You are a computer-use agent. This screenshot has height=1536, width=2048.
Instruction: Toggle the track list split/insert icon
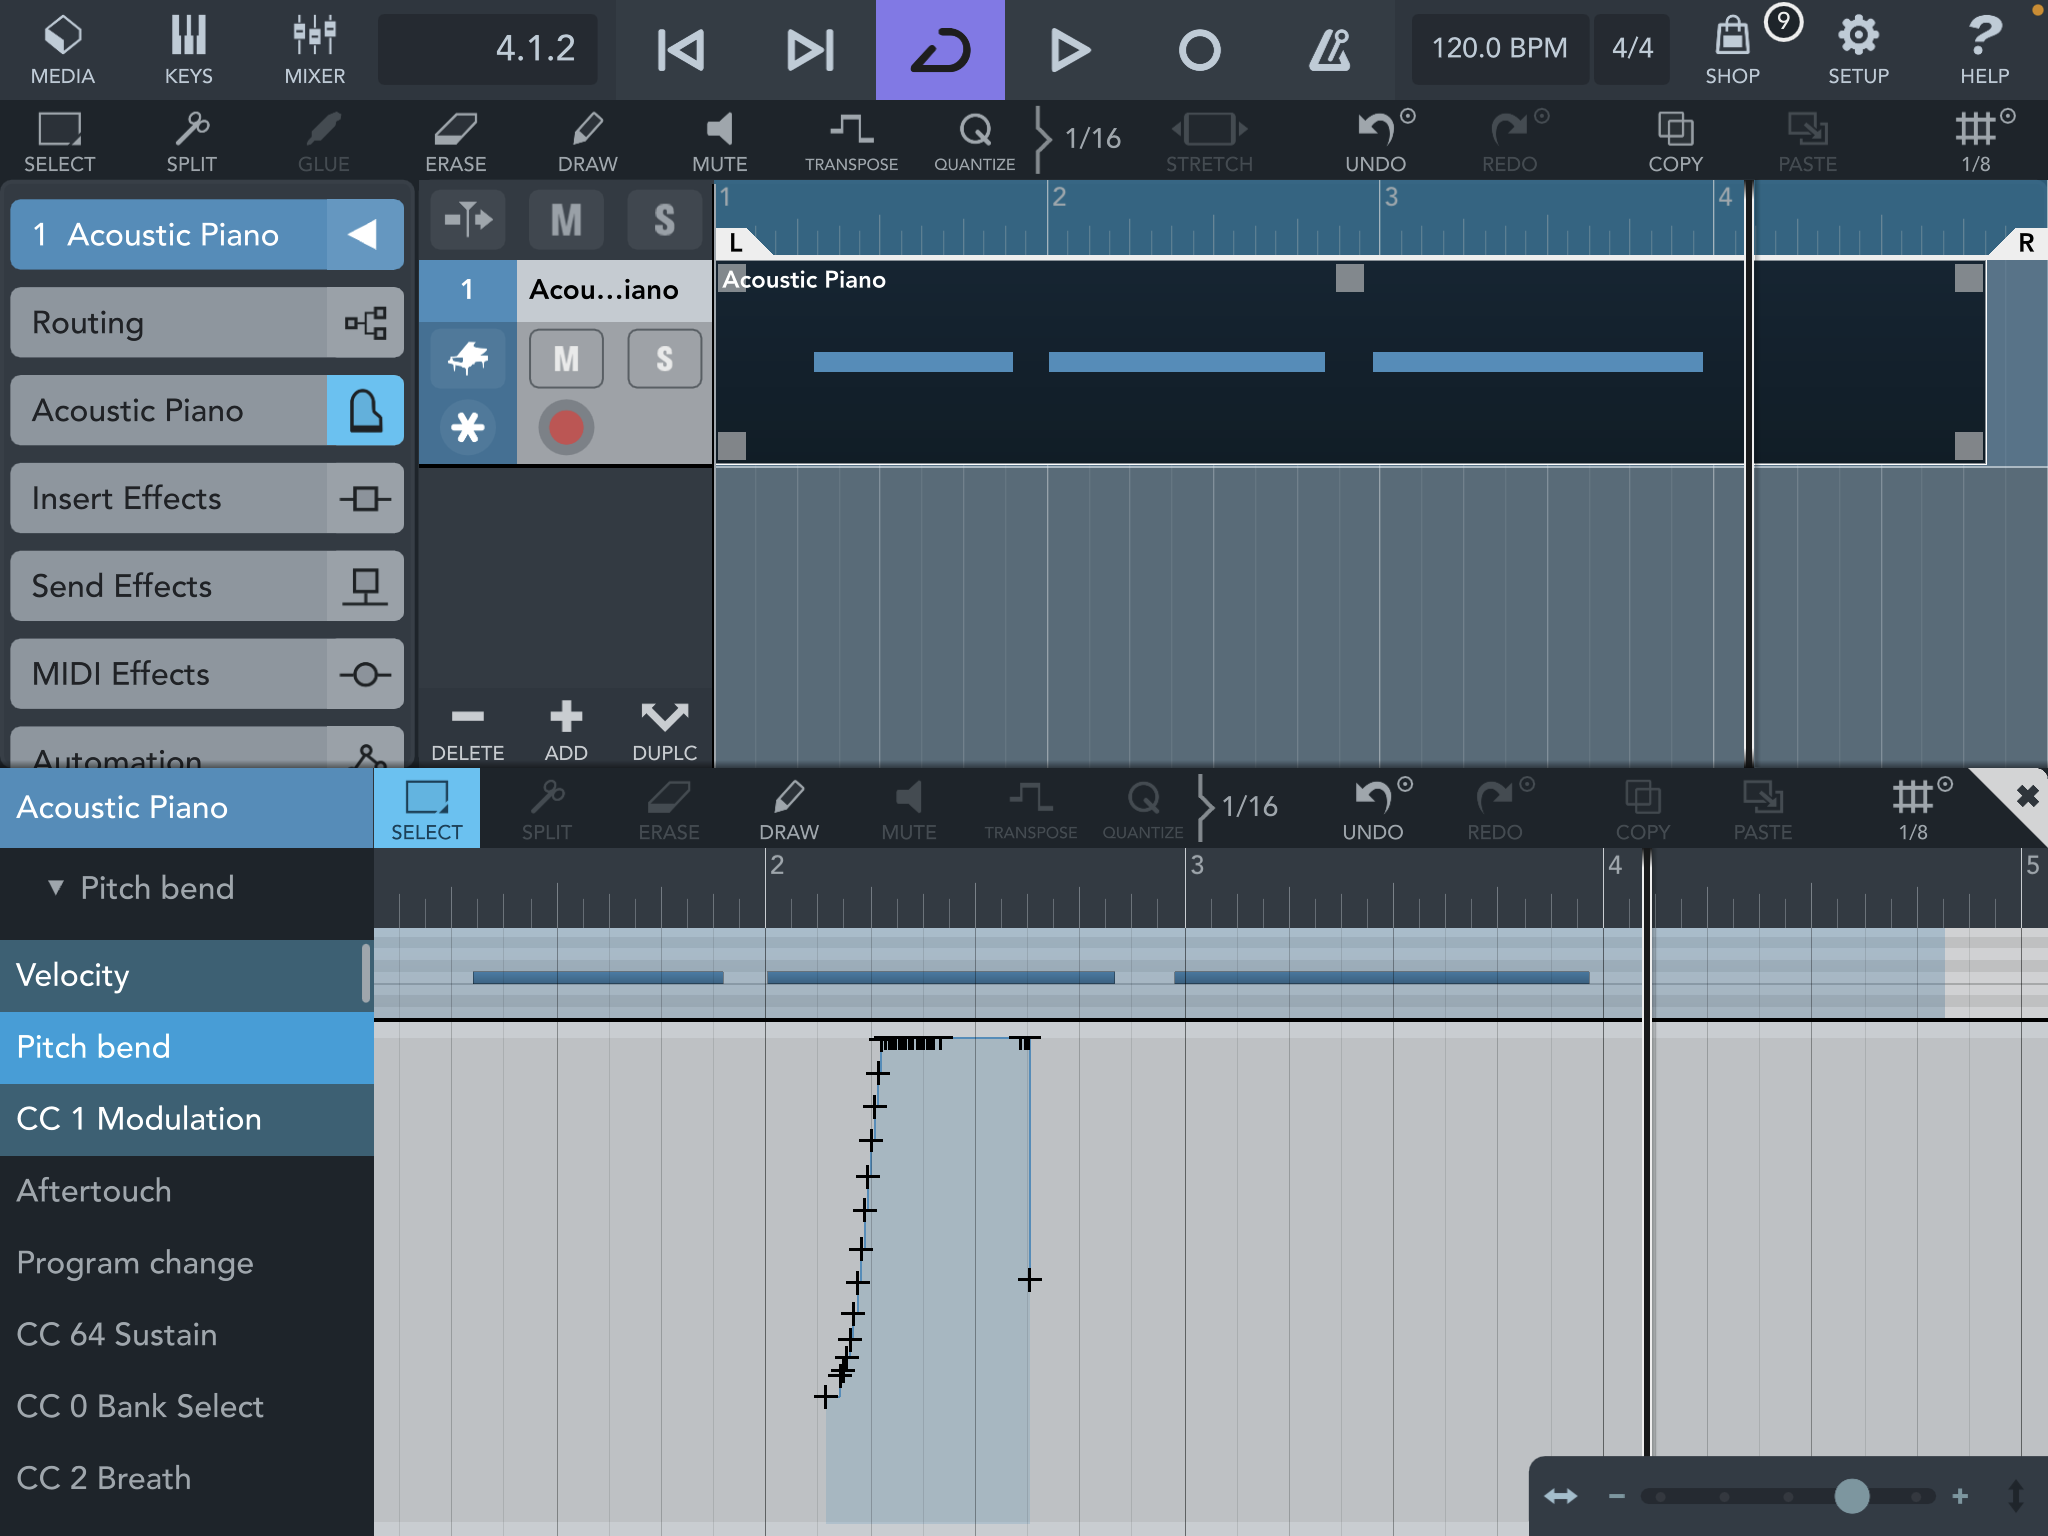pyautogui.click(x=468, y=220)
